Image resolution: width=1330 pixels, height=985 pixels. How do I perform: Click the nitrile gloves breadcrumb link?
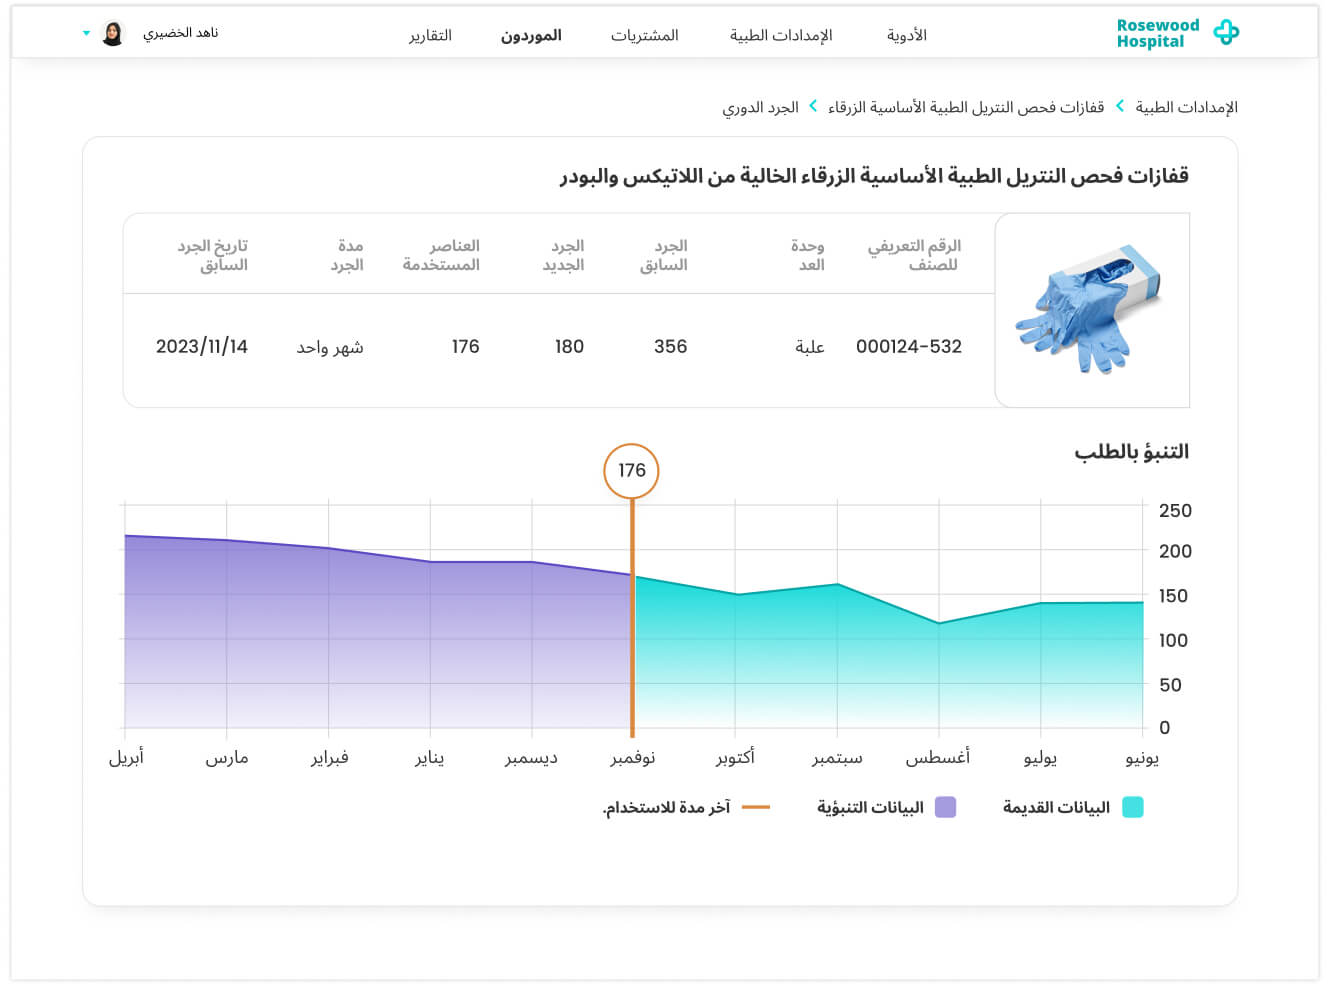965,107
